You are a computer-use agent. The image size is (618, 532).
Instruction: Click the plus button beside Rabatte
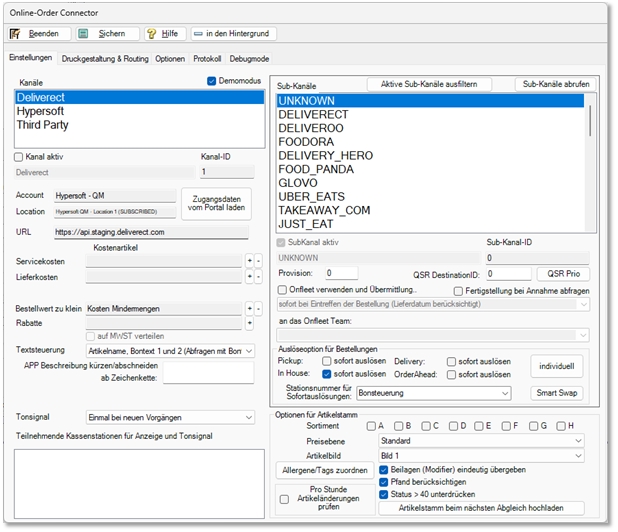pyautogui.click(x=249, y=322)
